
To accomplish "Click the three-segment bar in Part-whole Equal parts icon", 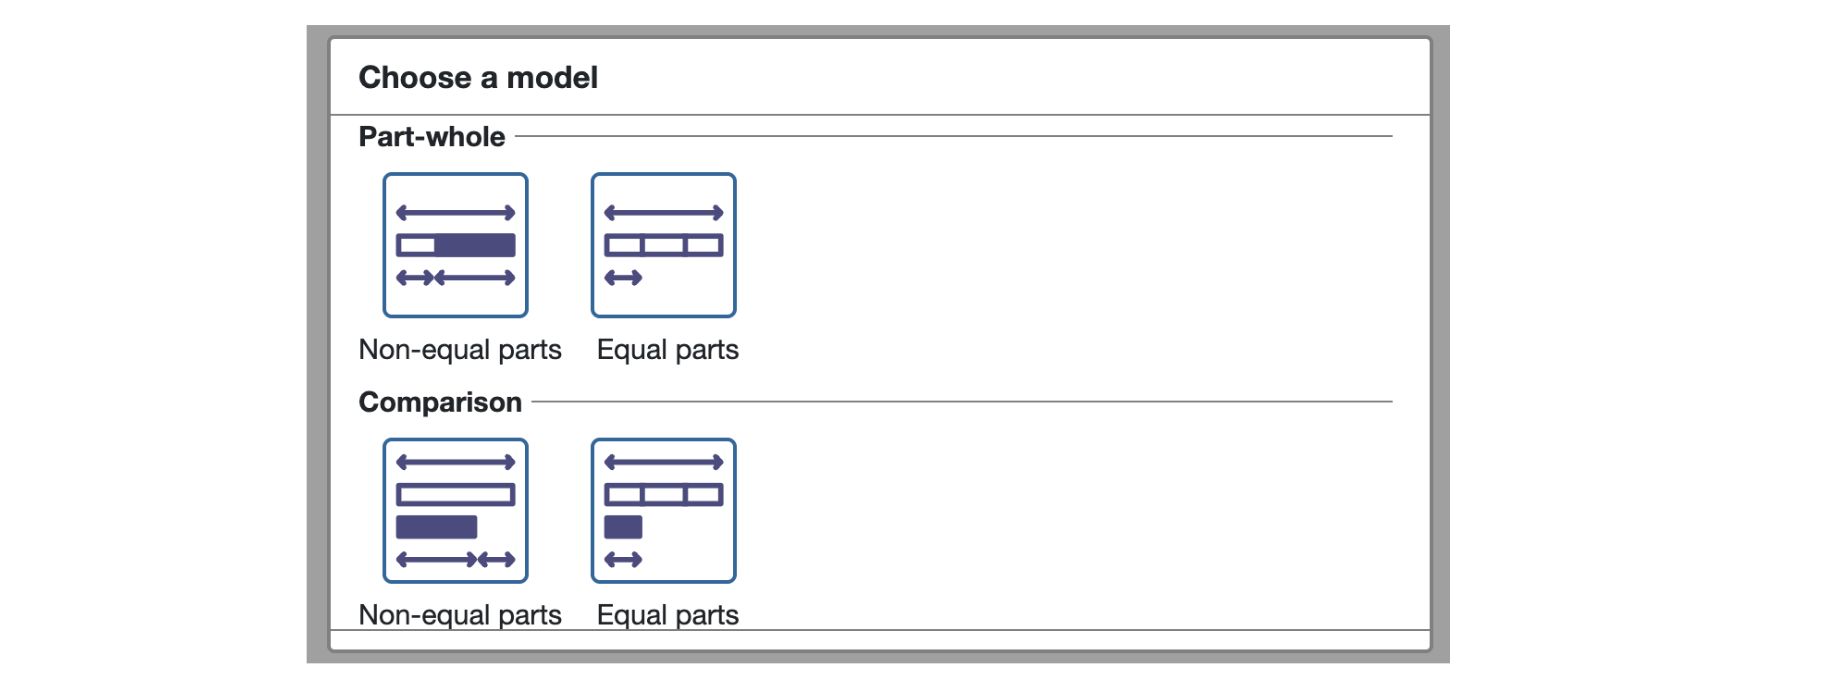I will (x=663, y=245).
